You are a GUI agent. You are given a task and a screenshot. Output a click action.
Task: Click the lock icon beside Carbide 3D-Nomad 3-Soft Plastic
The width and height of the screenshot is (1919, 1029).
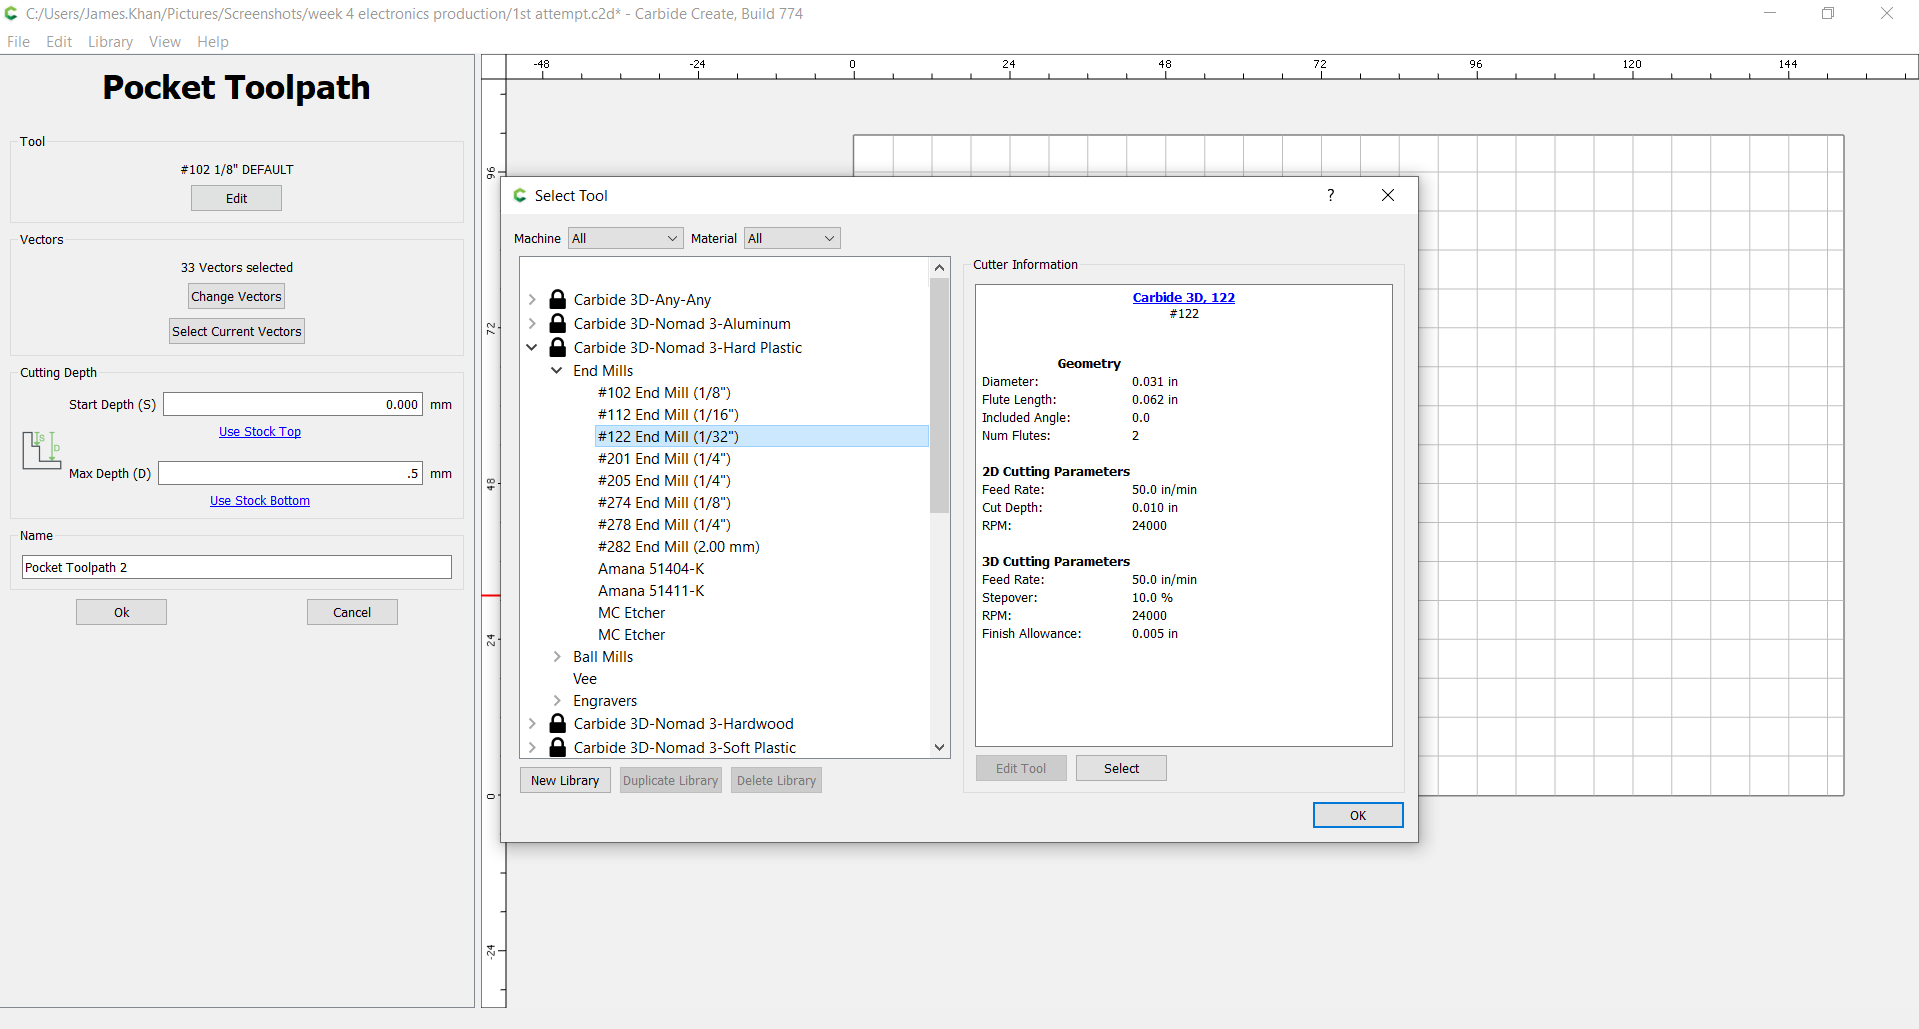pyautogui.click(x=558, y=747)
